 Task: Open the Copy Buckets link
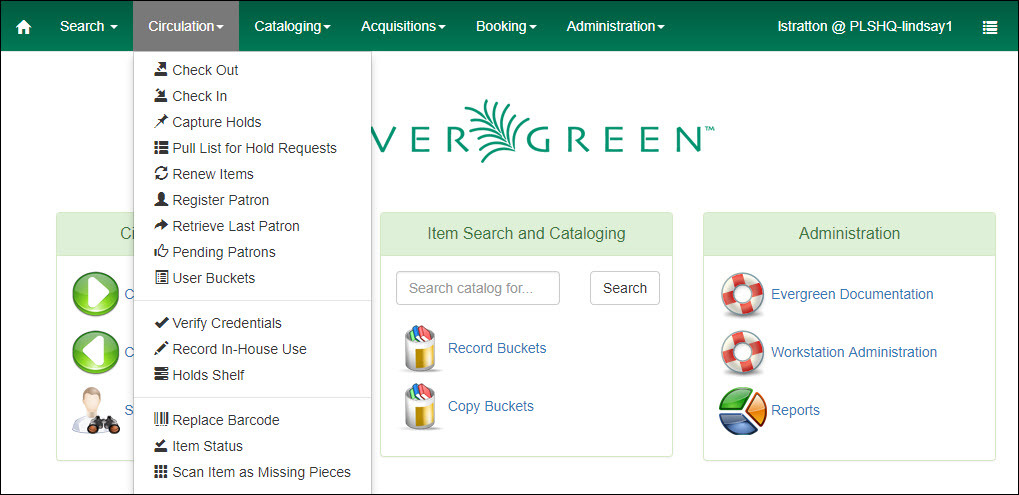coord(491,406)
